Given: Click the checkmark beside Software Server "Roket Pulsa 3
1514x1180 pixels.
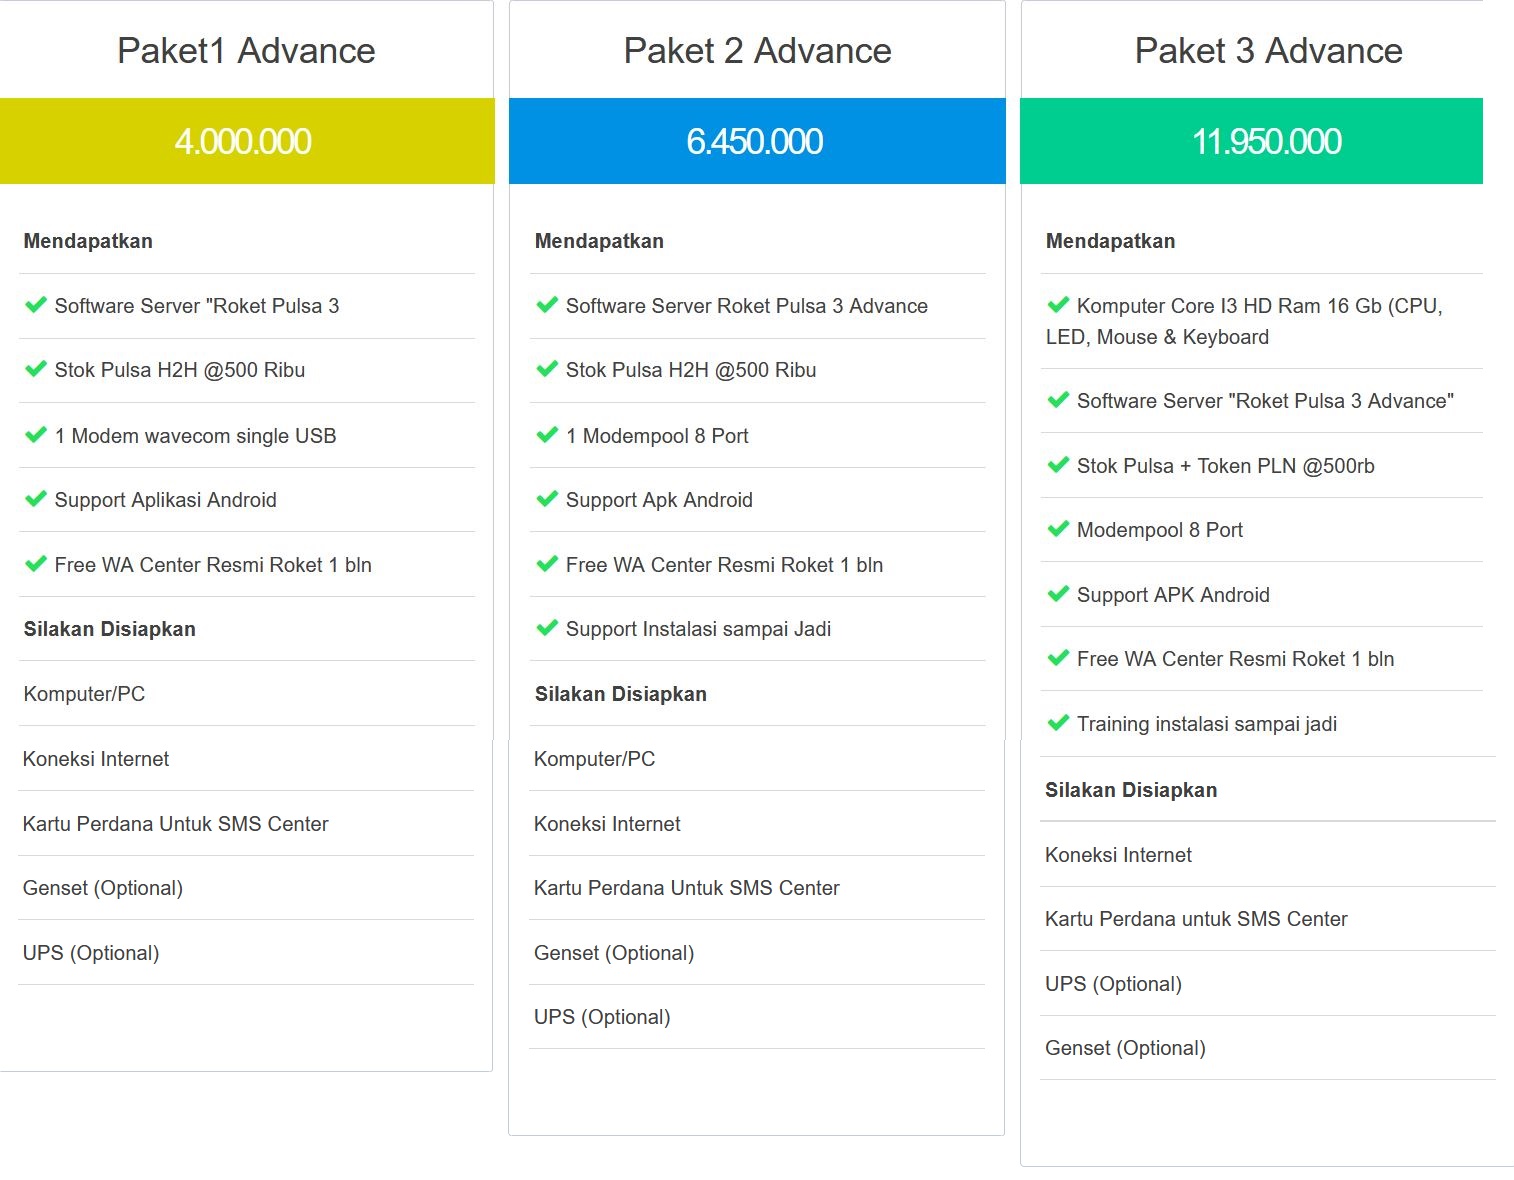Looking at the screenshot, I should tap(36, 305).
